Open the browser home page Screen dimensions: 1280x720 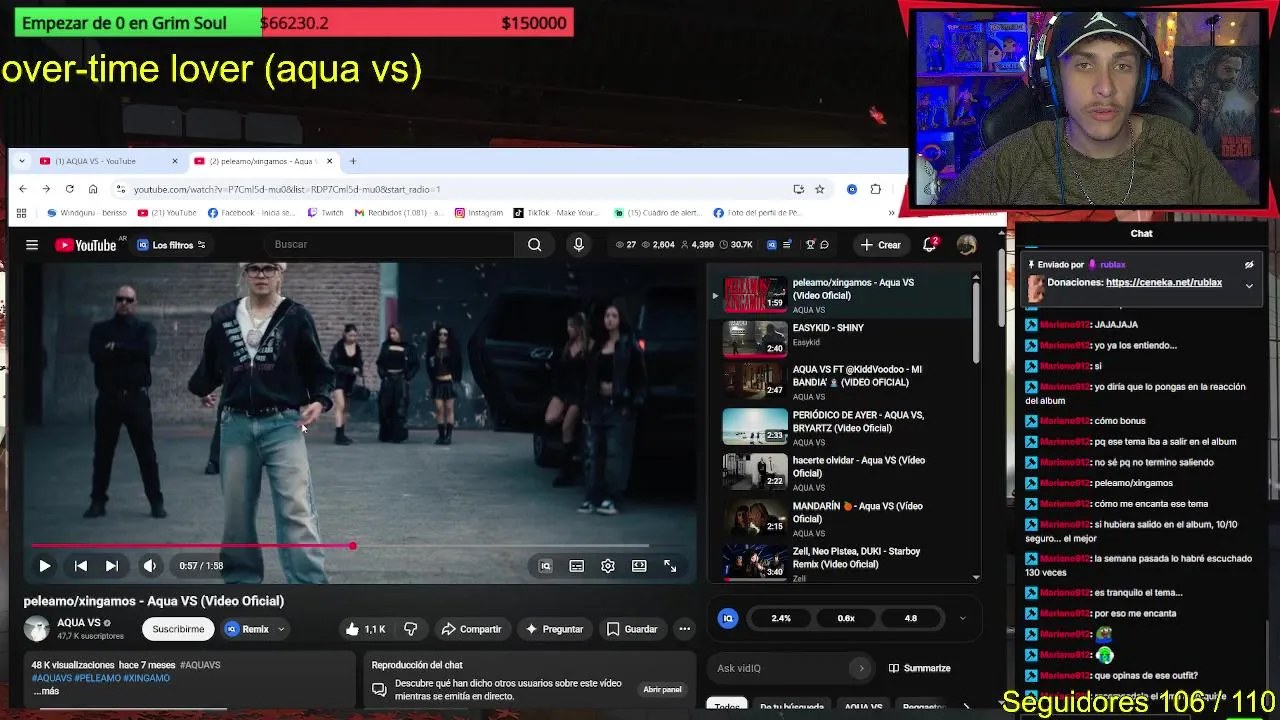(x=93, y=189)
